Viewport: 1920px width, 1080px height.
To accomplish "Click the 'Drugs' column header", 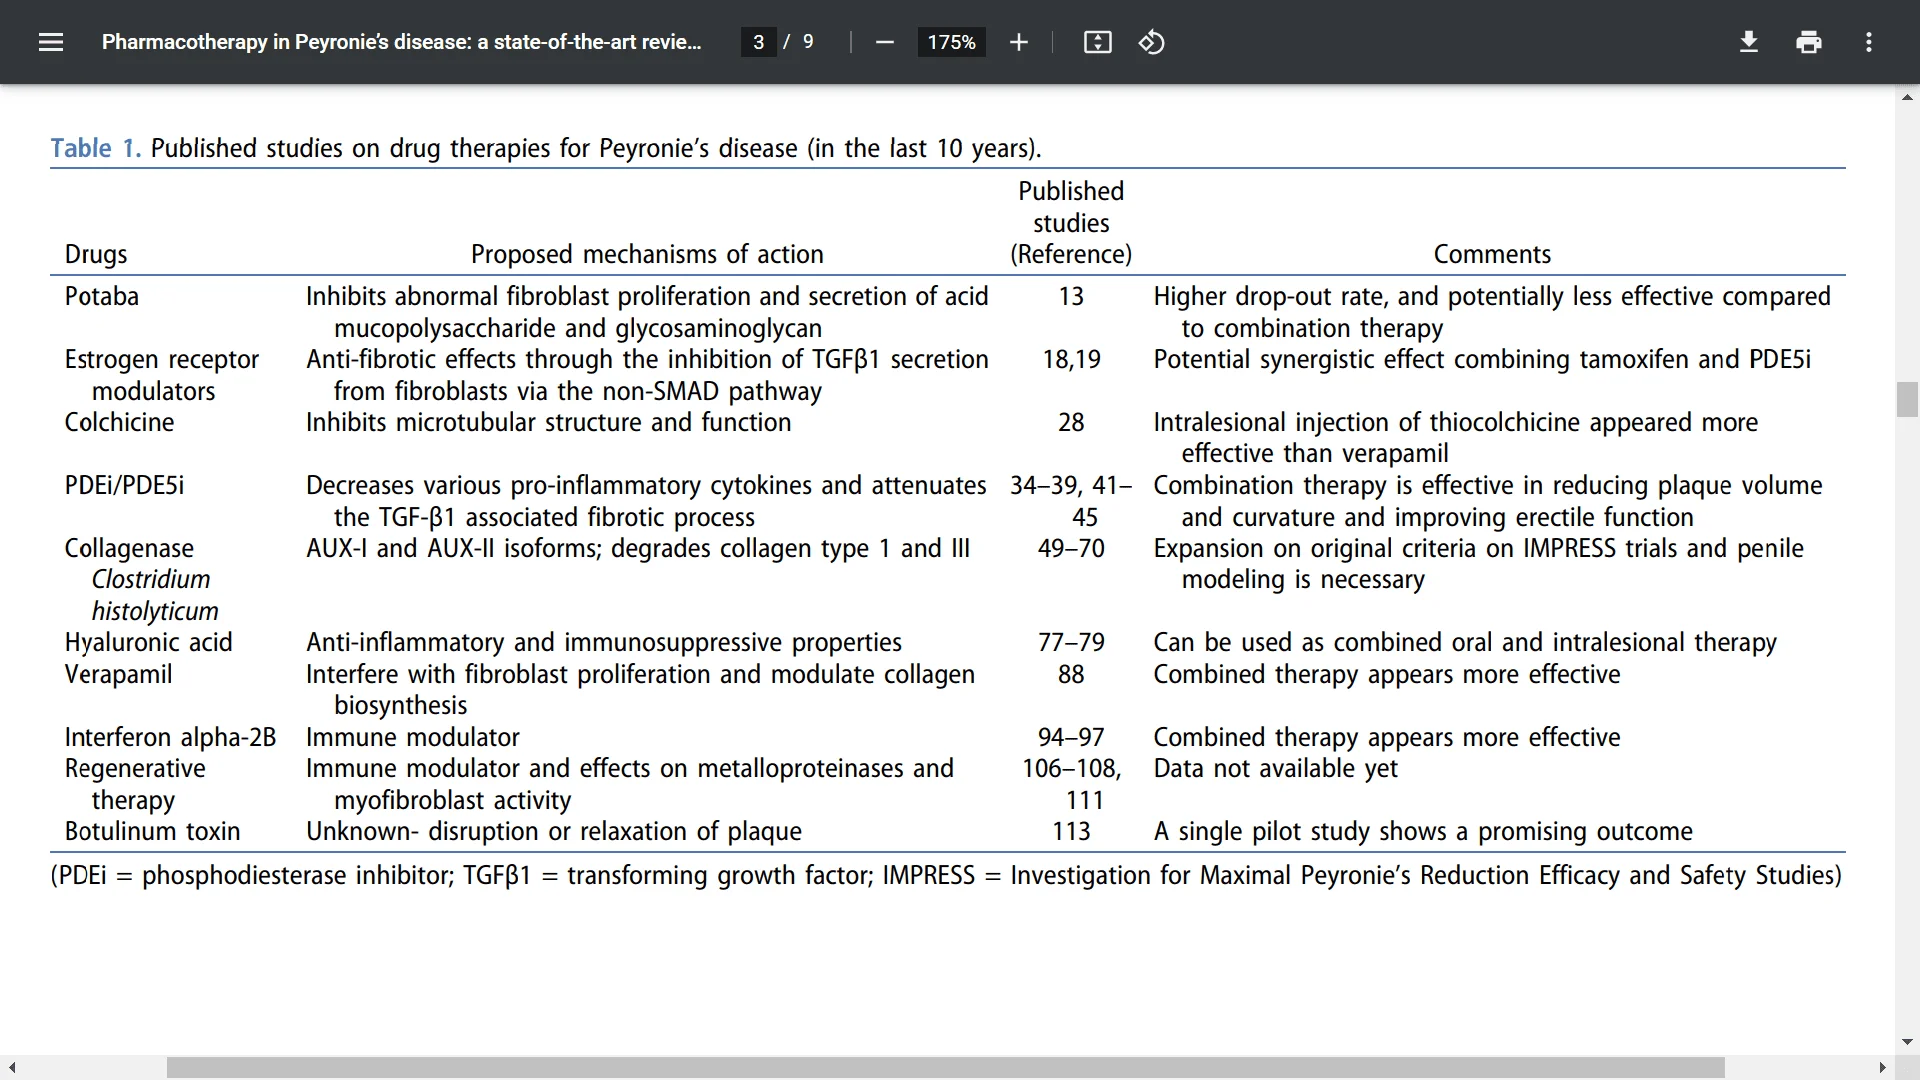I will (96, 254).
